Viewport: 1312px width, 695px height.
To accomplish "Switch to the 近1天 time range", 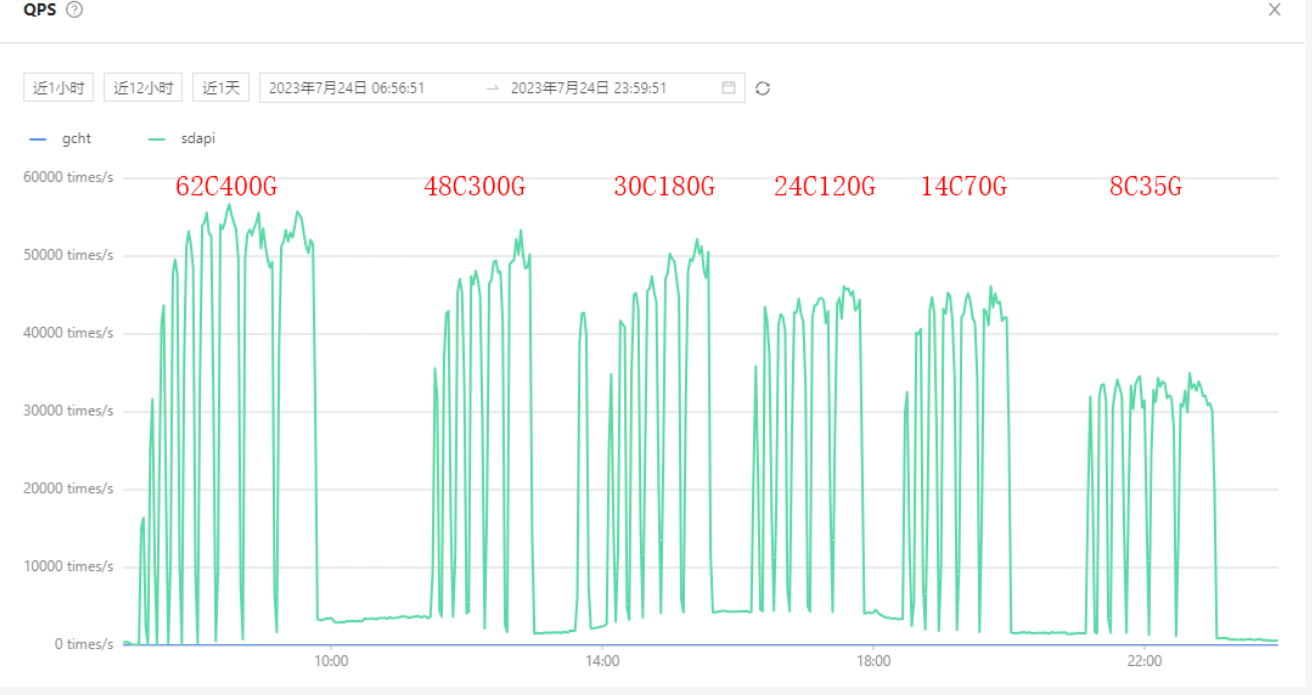I will (x=221, y=88).
